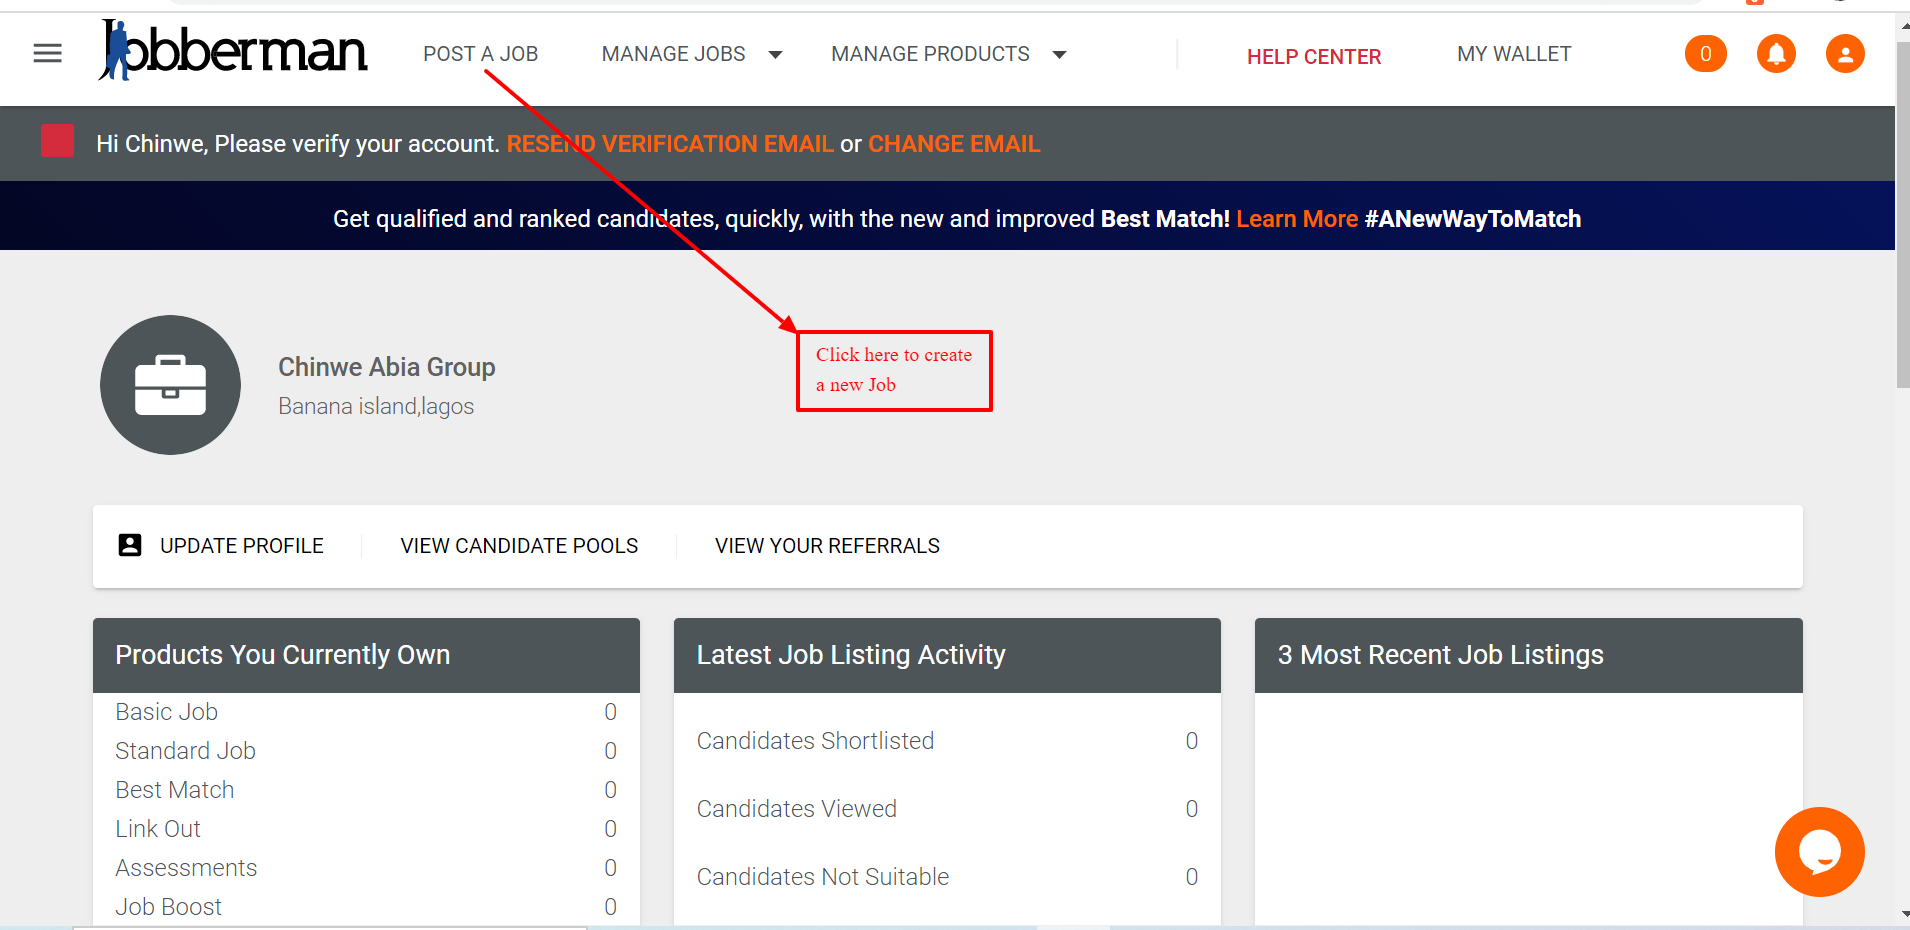The image size is (1910, 930).
Task: Expand the Manage Products dropdown arrow
Action: [x=1059, y=55]
